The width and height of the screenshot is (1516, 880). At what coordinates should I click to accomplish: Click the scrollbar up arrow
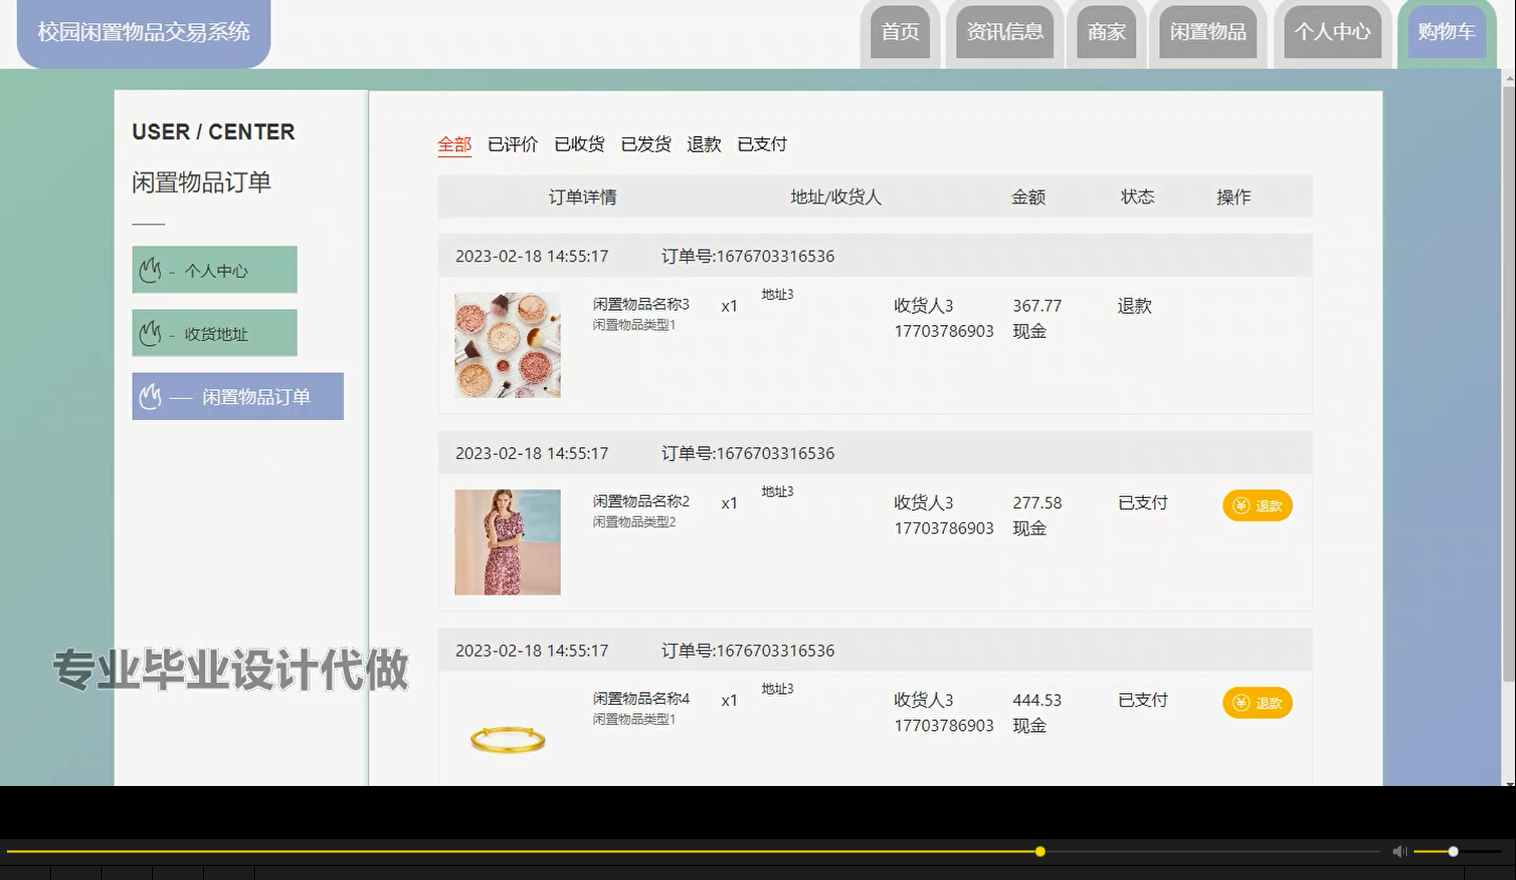1507,78
